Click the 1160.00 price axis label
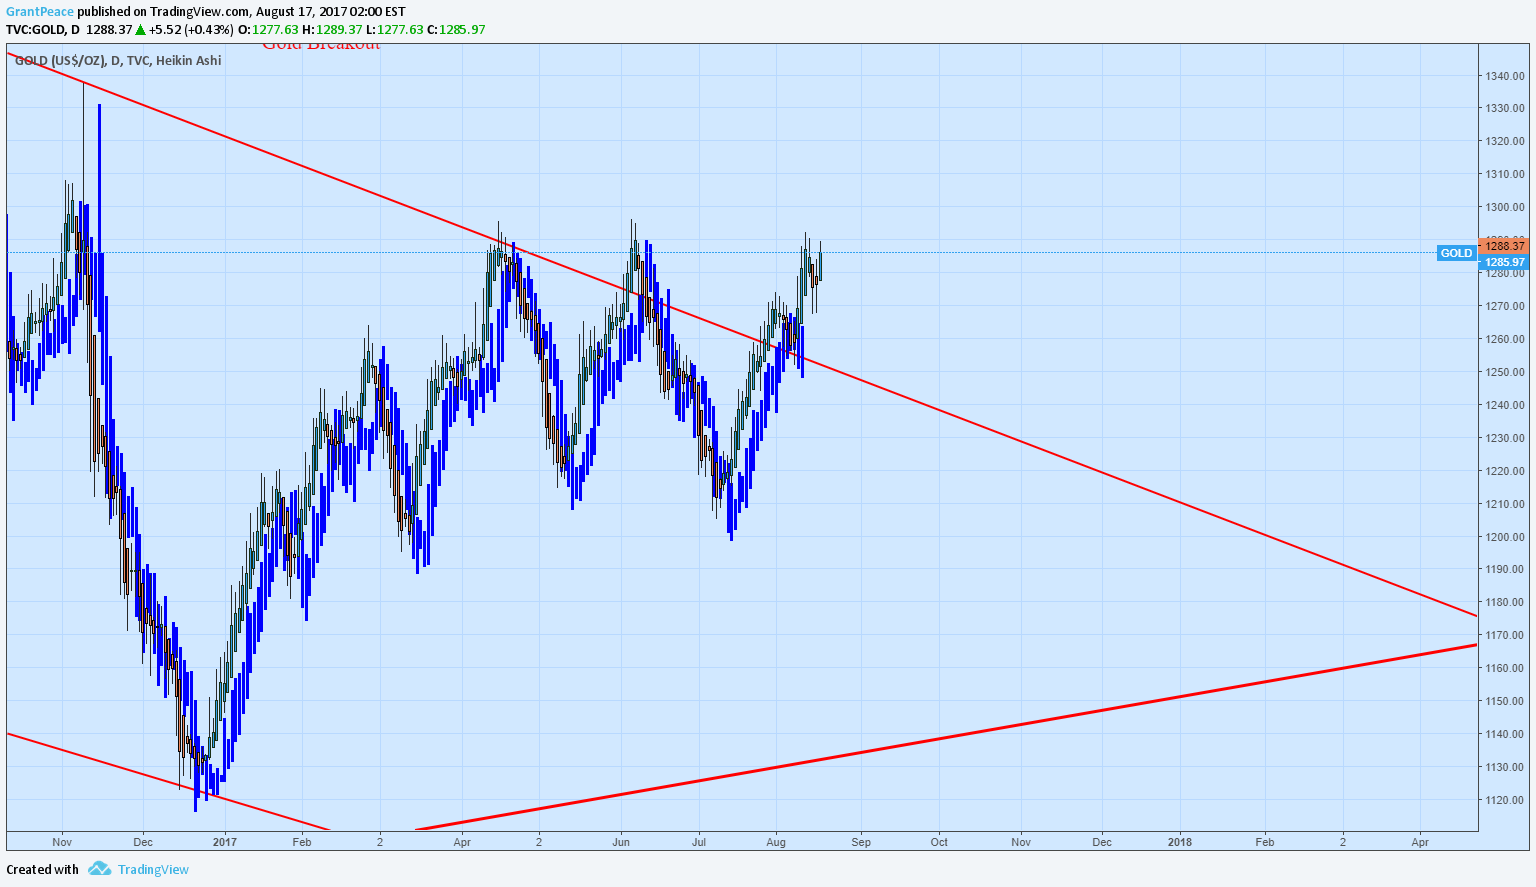 tap(1505, 669)
